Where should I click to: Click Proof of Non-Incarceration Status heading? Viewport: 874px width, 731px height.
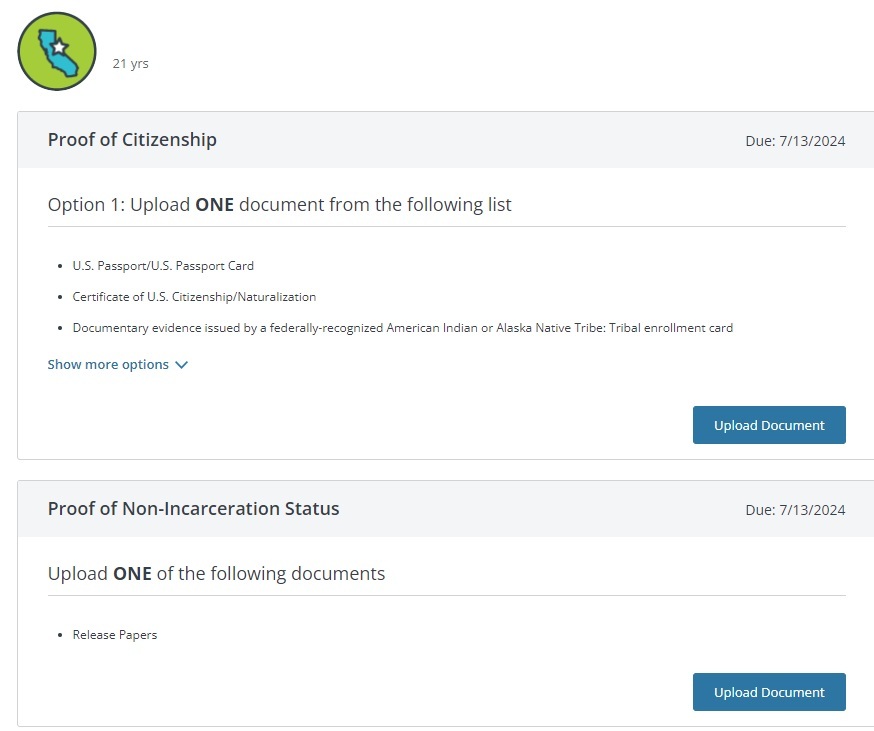click(x=193, y=509)
